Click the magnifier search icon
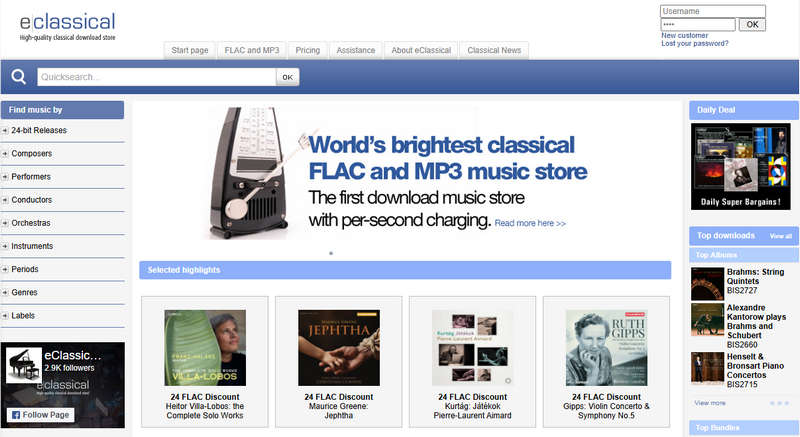 (x=18, y=76)
